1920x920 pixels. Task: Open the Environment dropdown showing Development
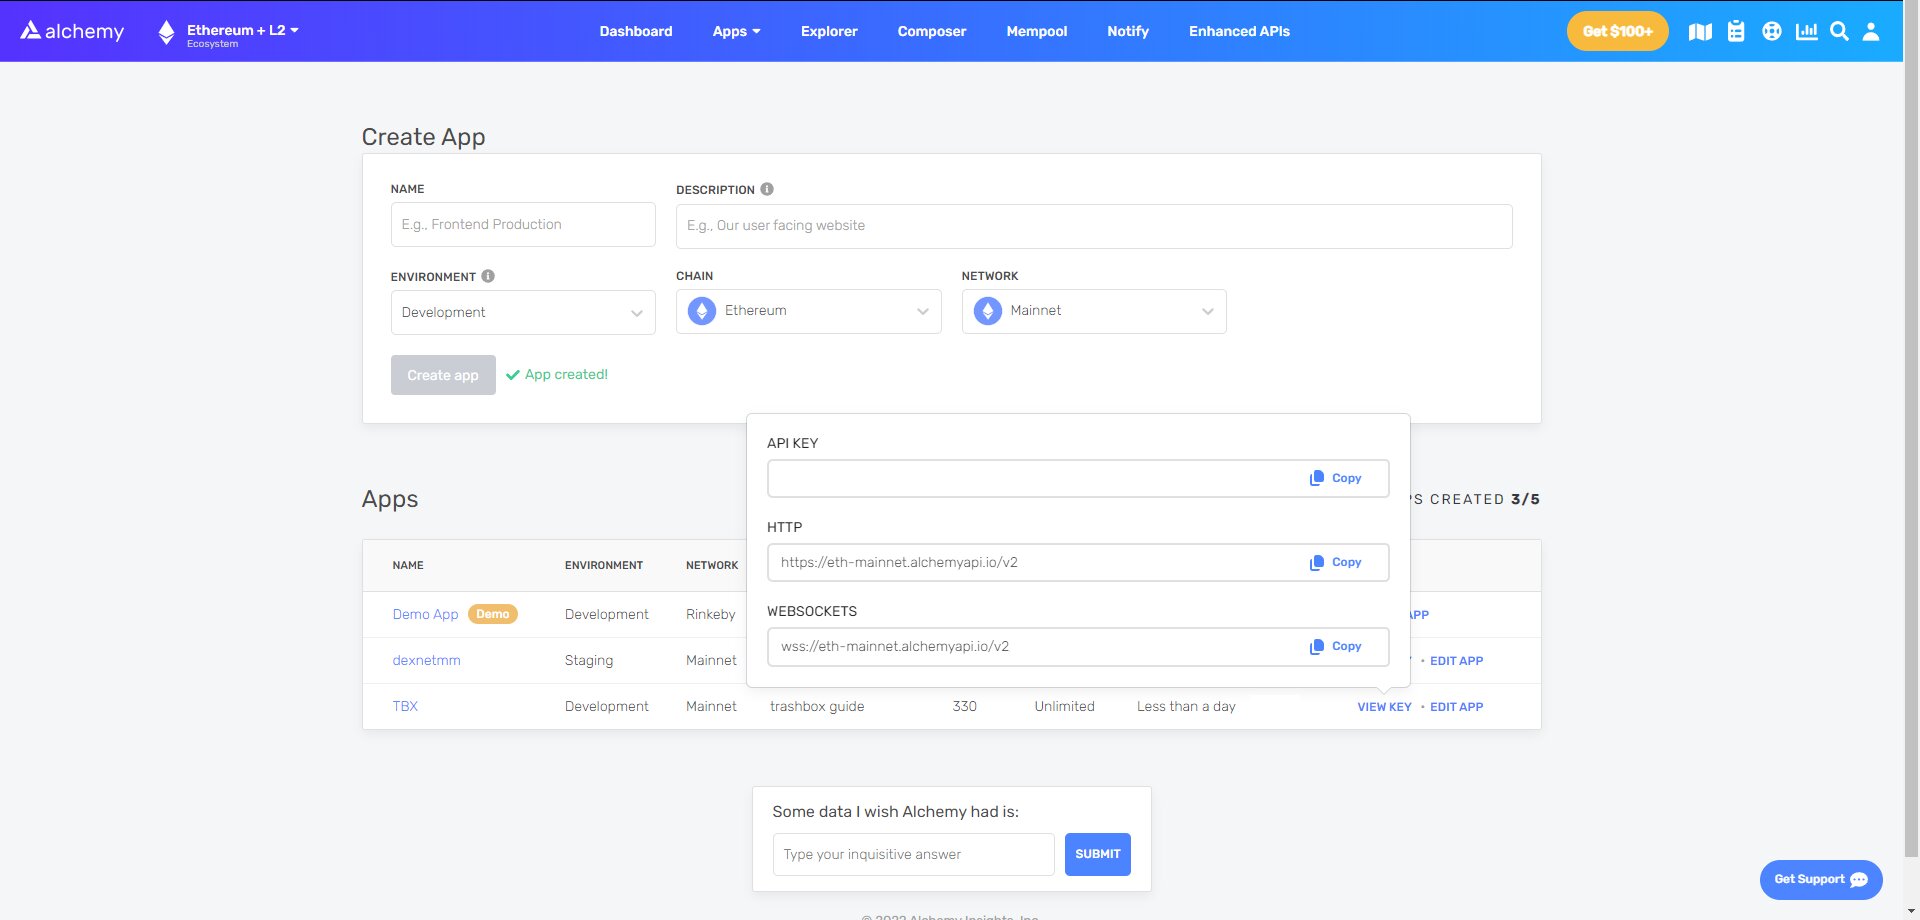pos(523,312)
